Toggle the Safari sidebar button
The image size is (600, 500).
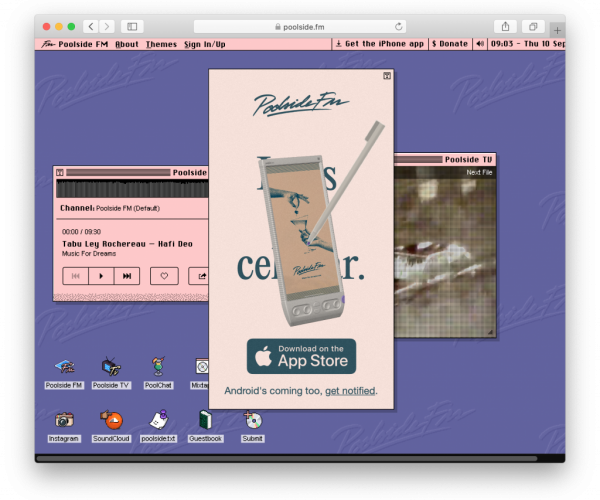tap(132, 26)
